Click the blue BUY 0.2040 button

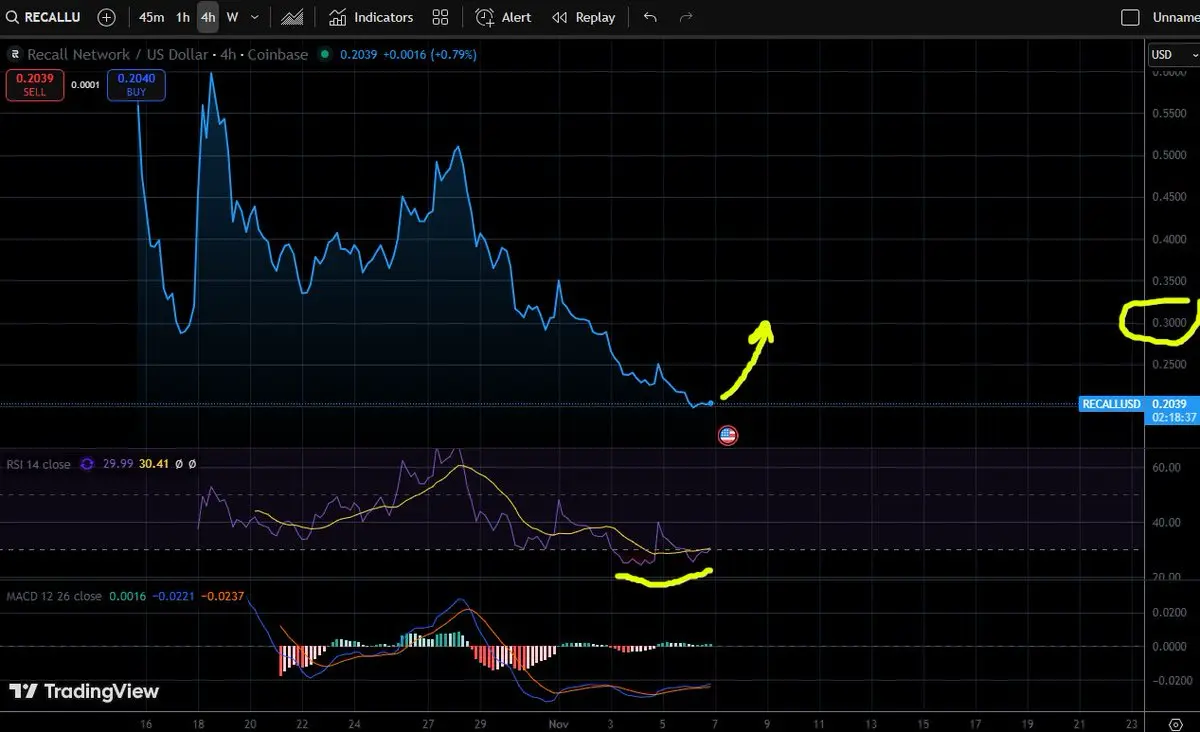point(137,84)
